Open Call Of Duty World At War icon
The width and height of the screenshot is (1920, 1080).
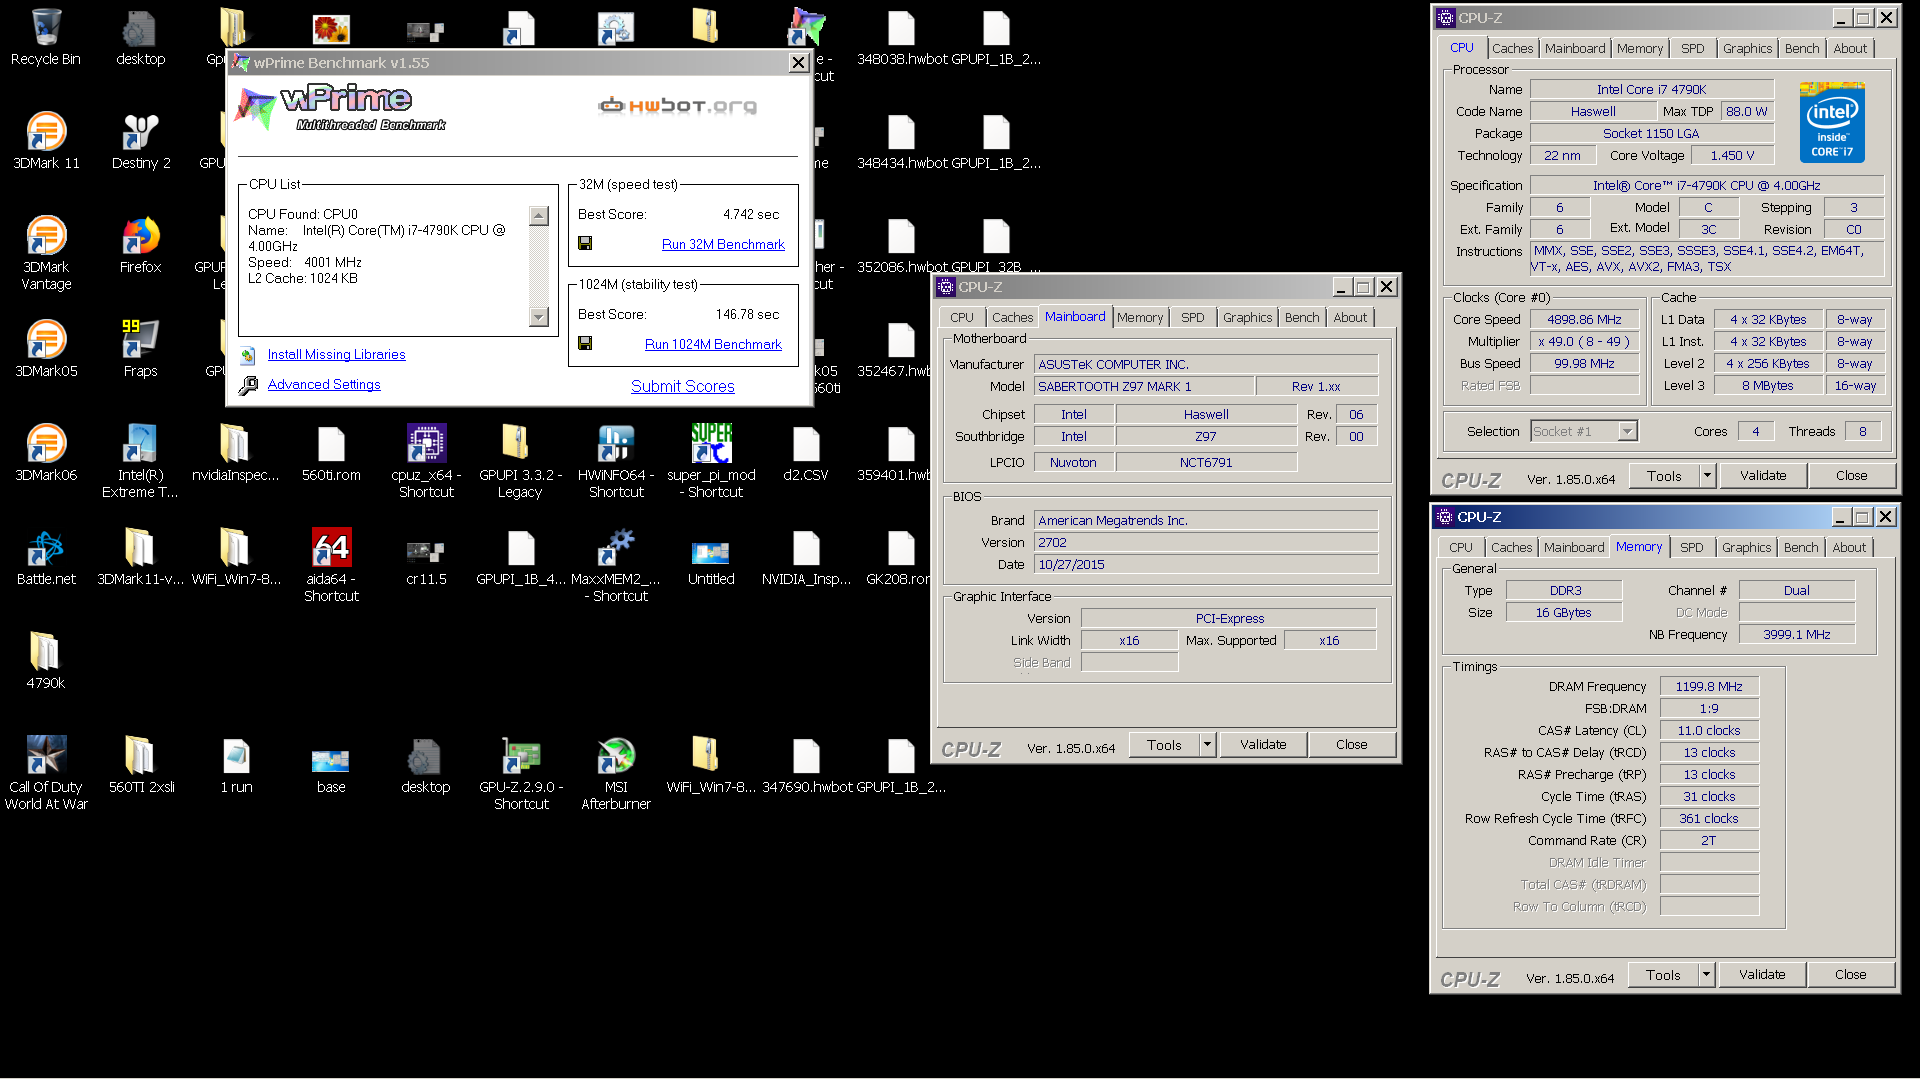[45, 773]
